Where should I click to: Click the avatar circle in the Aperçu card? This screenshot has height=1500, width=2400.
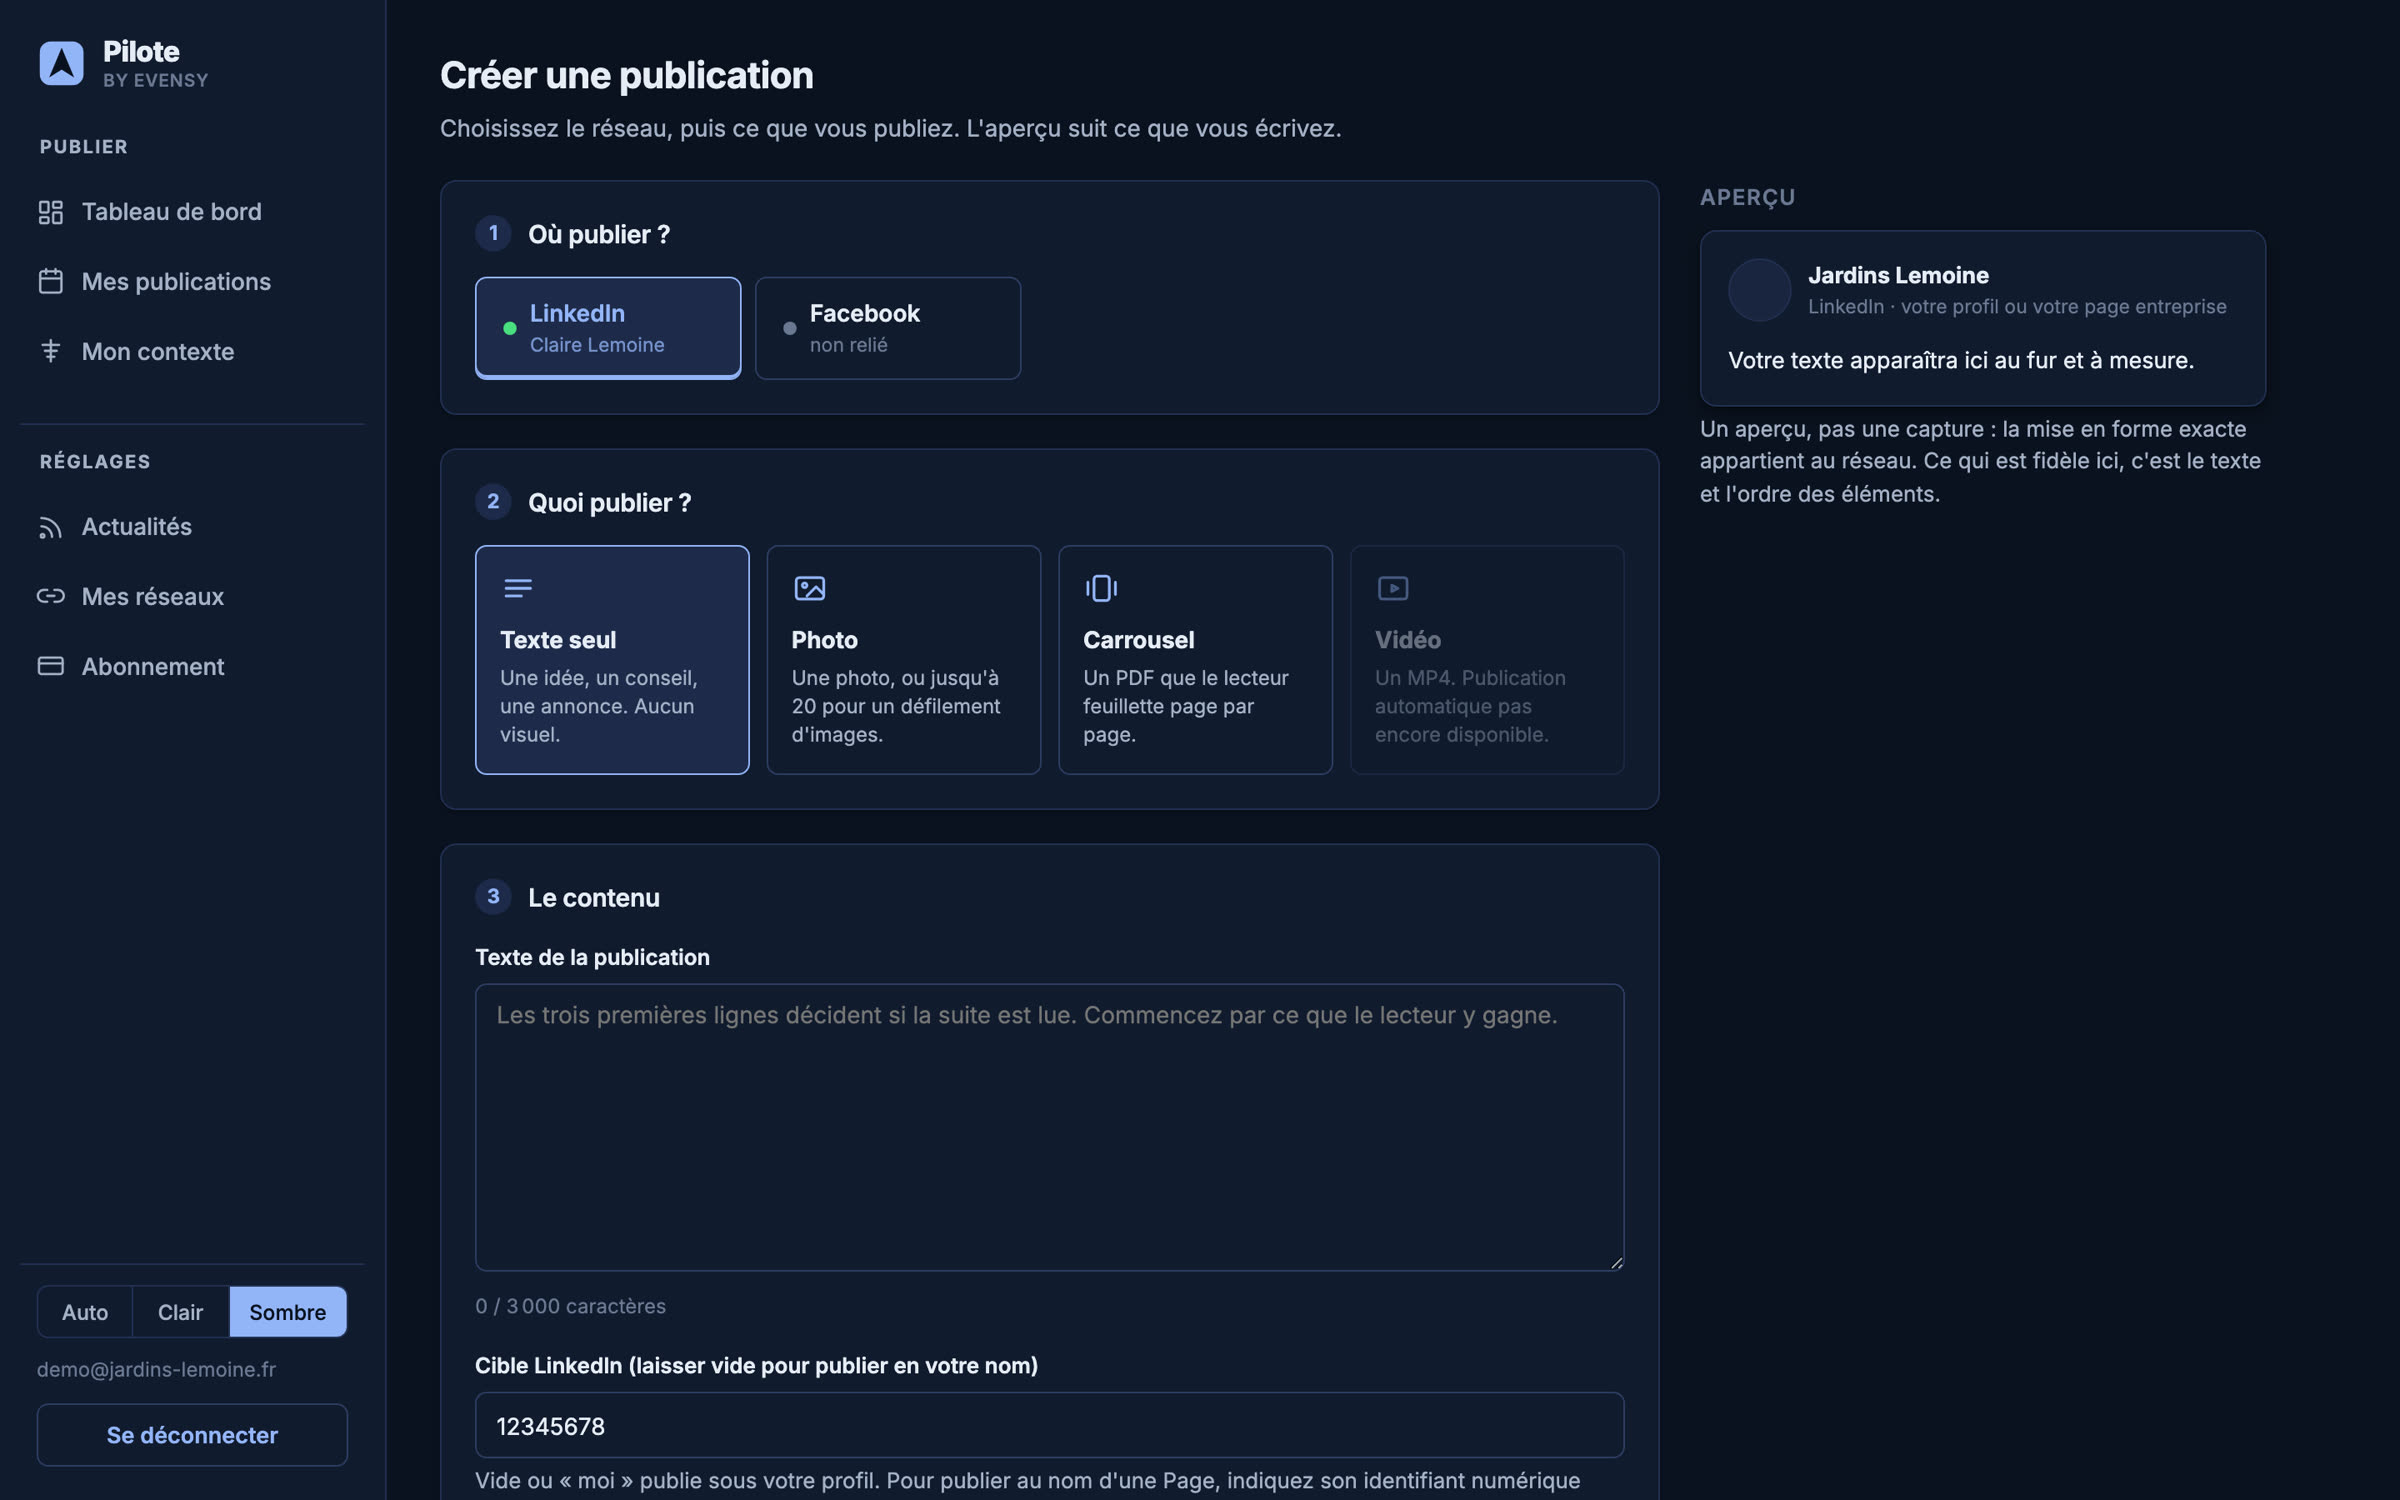pyautogui.click(x=1760, y=290)
